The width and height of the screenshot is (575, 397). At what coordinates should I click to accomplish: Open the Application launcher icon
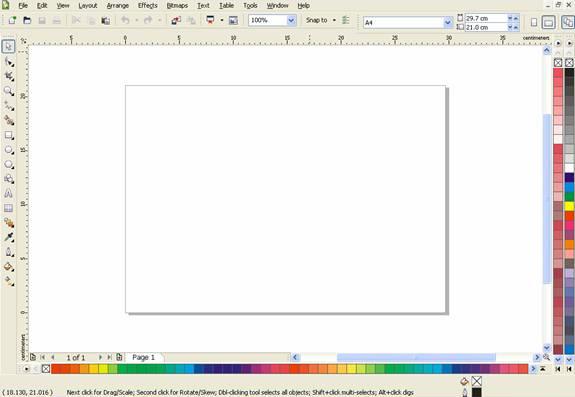click(210, 20)
